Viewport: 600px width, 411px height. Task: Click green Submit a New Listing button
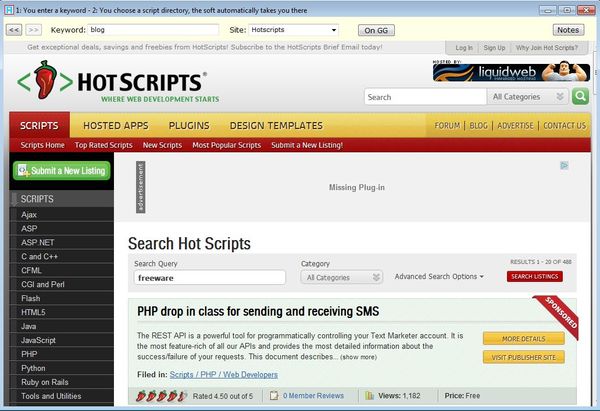click(x=62, y=171)
